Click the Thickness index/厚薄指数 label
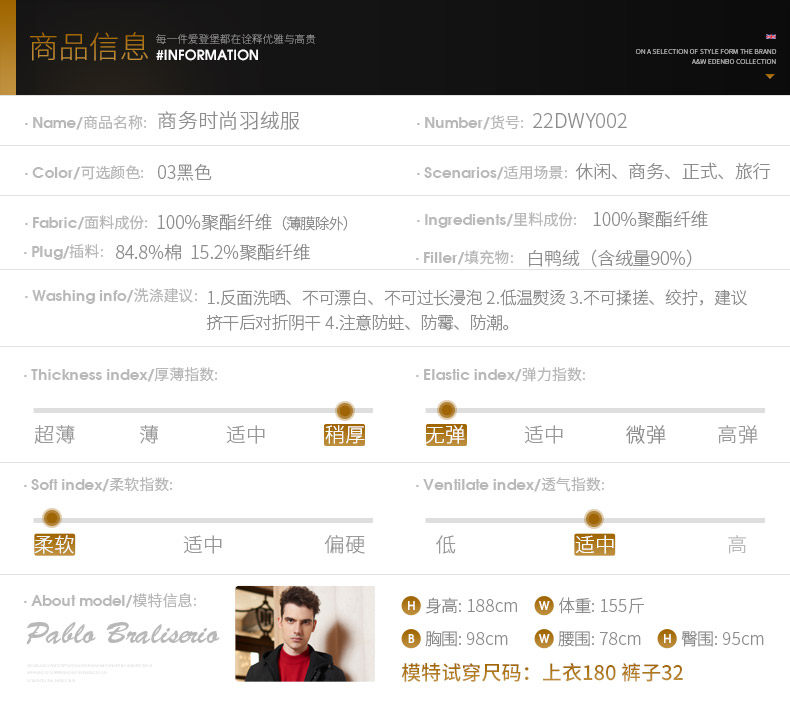Viewport: 790px width, 713px height. pyautogui.click(x=124, y=374)
